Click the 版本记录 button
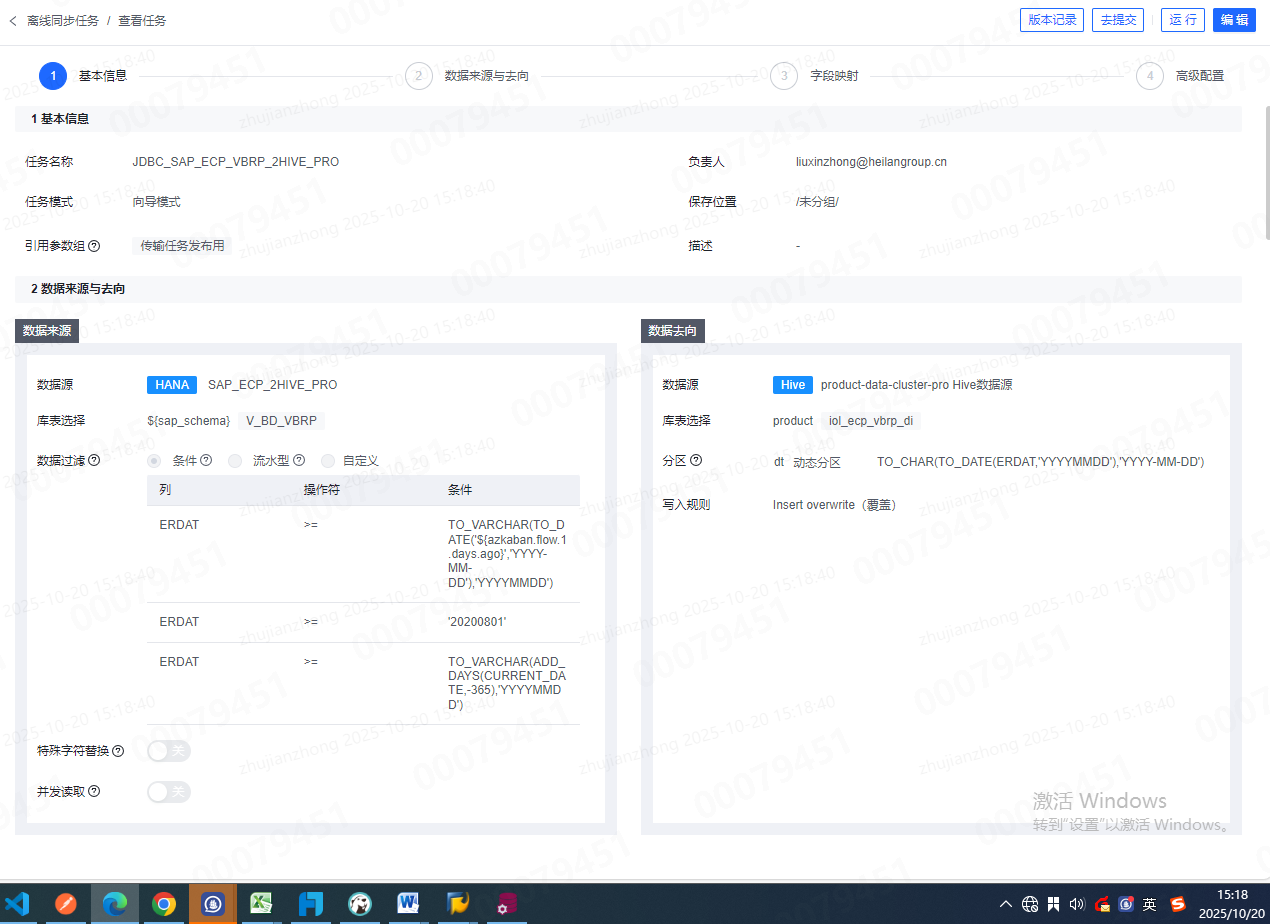The height and width of the screenshot is (924, 1270). 1052,20
